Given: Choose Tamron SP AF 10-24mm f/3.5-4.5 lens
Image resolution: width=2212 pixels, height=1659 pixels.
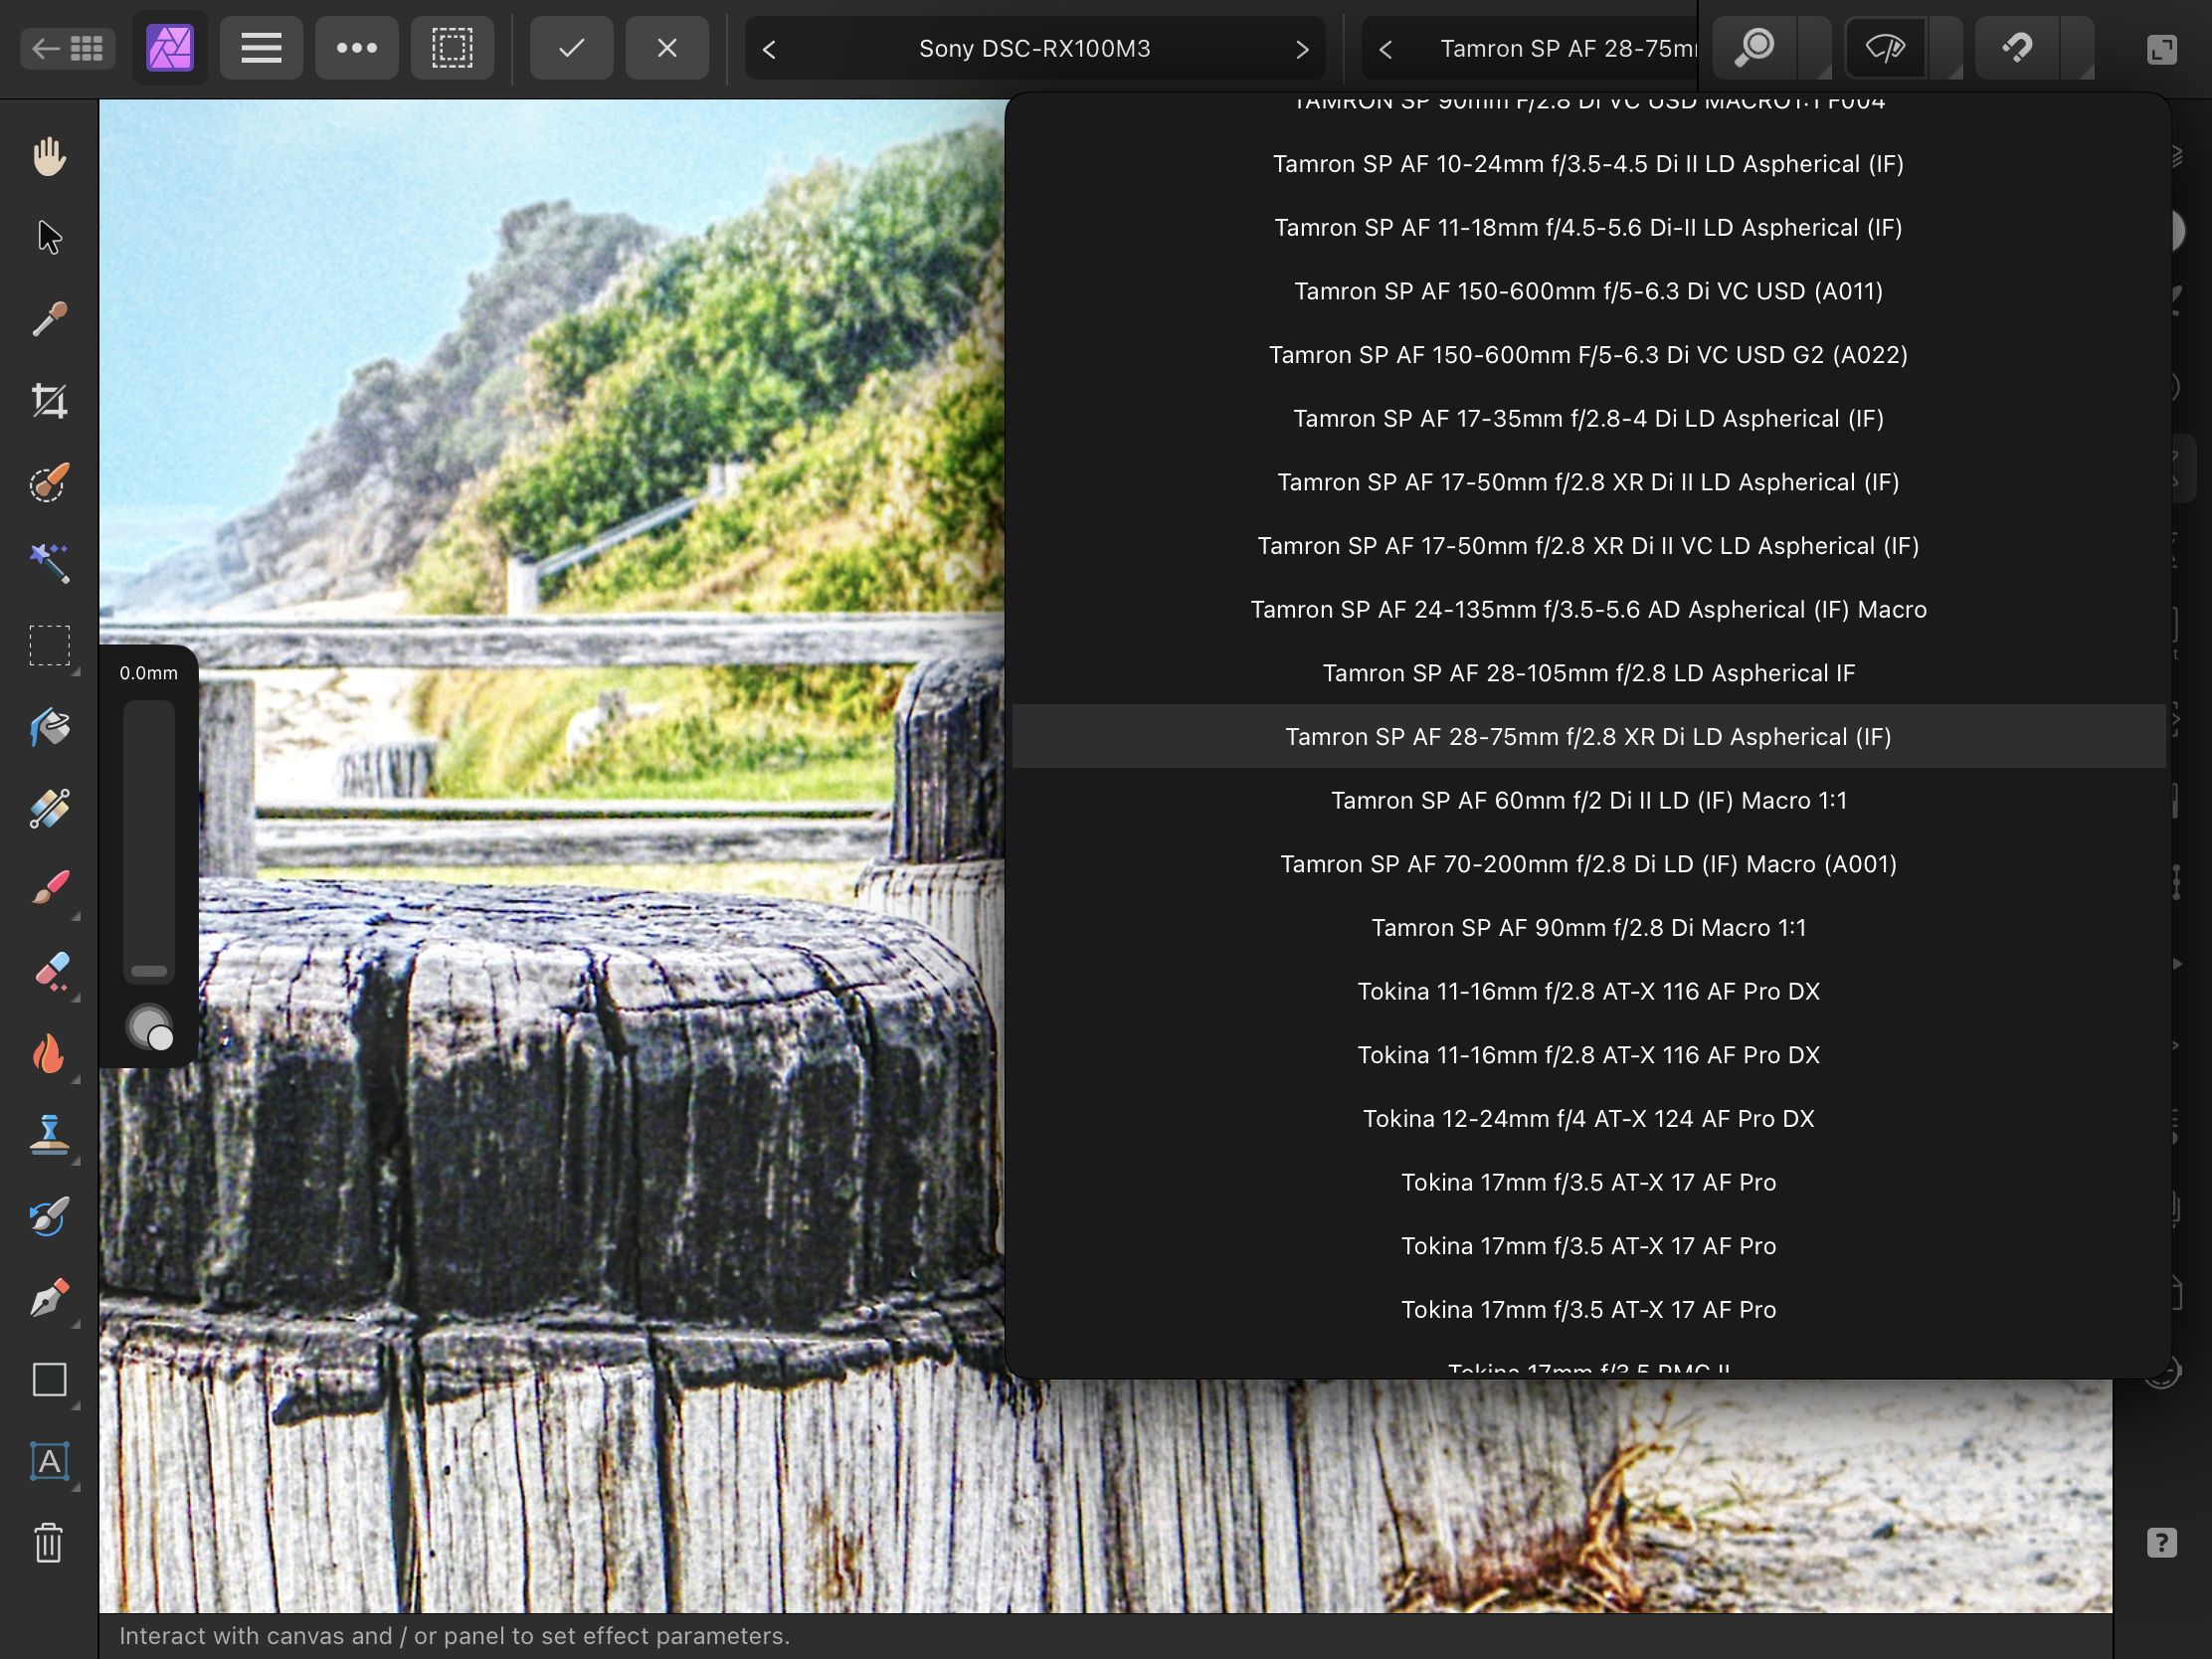Looking at the screenshot, I should pos(1588,164).
